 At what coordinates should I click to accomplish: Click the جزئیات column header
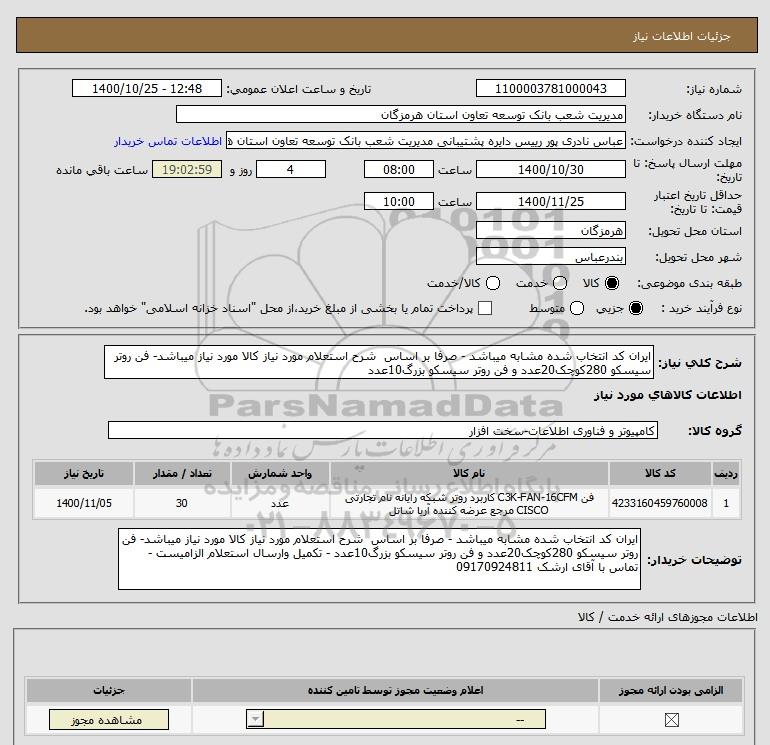pyautogui.click(x=109, y=690)
